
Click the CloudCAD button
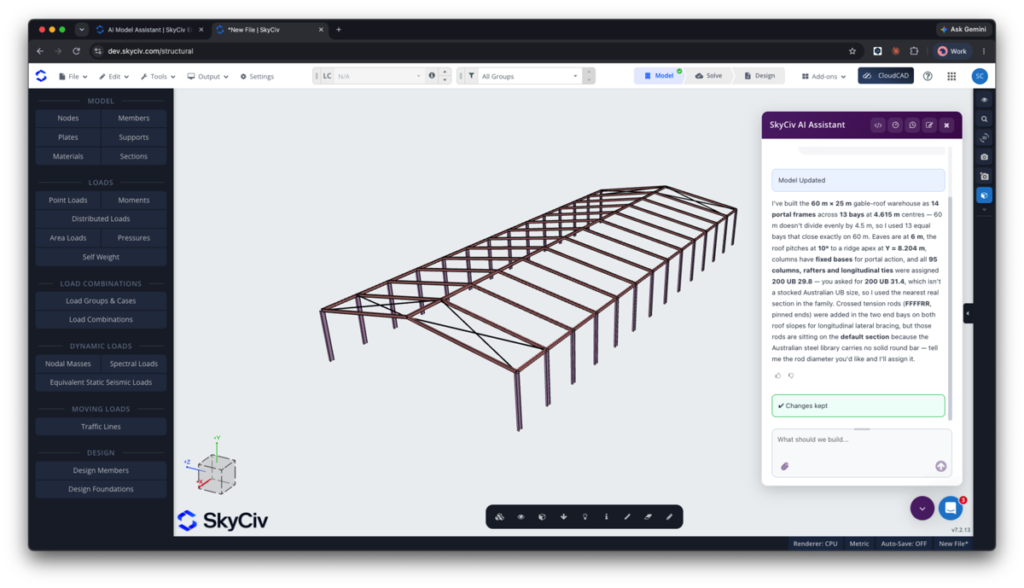[886, 76]
